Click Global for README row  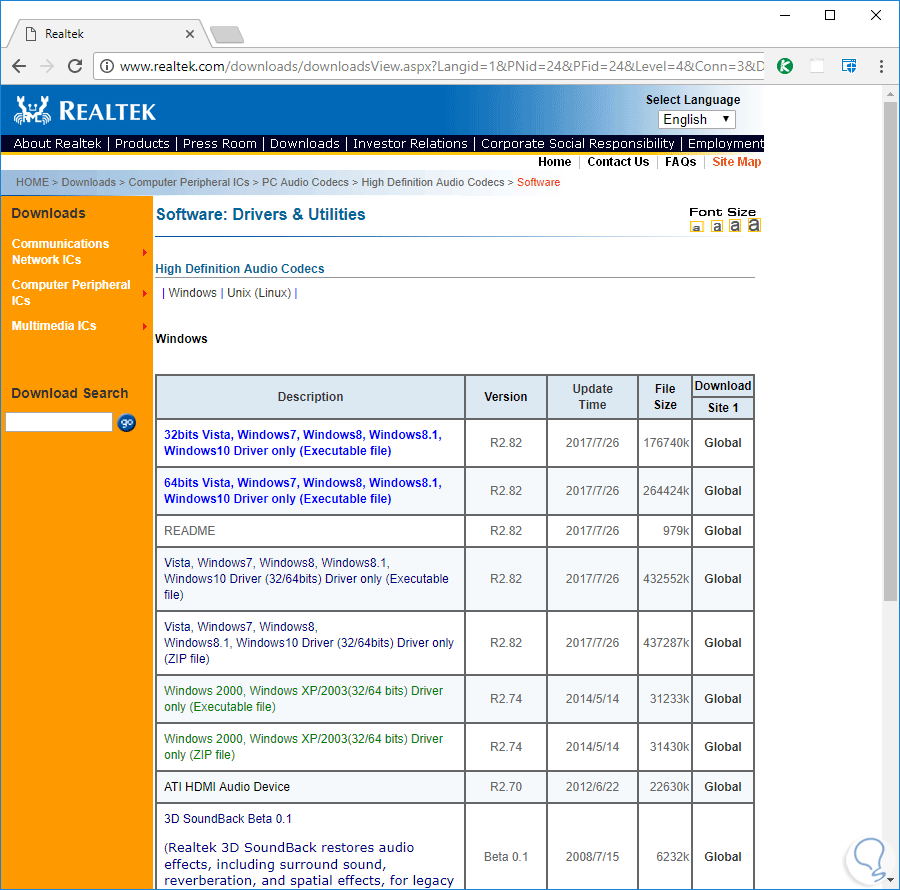(723, 531)
